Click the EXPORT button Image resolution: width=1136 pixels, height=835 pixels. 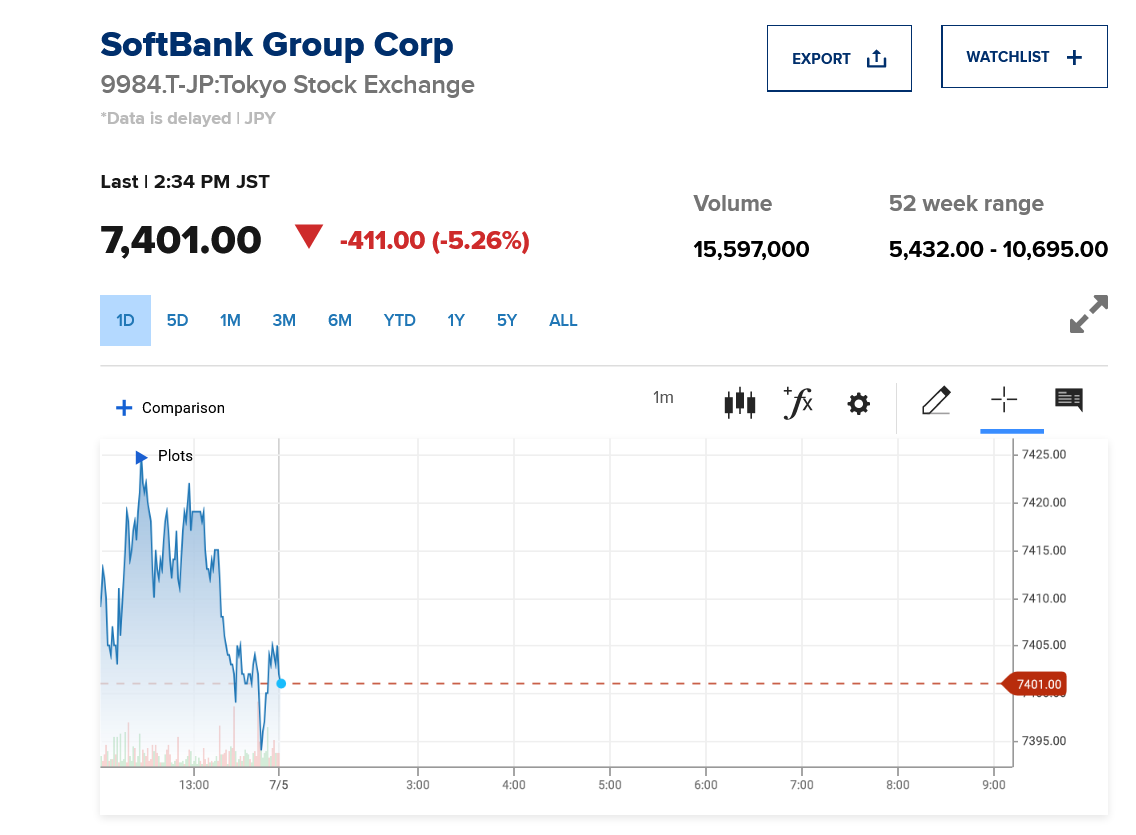point(839,58)
